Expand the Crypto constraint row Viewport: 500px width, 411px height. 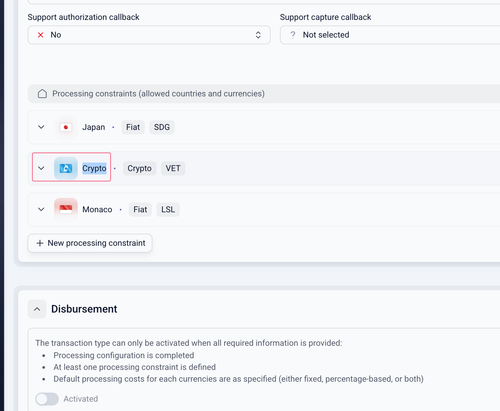point(41,168)
